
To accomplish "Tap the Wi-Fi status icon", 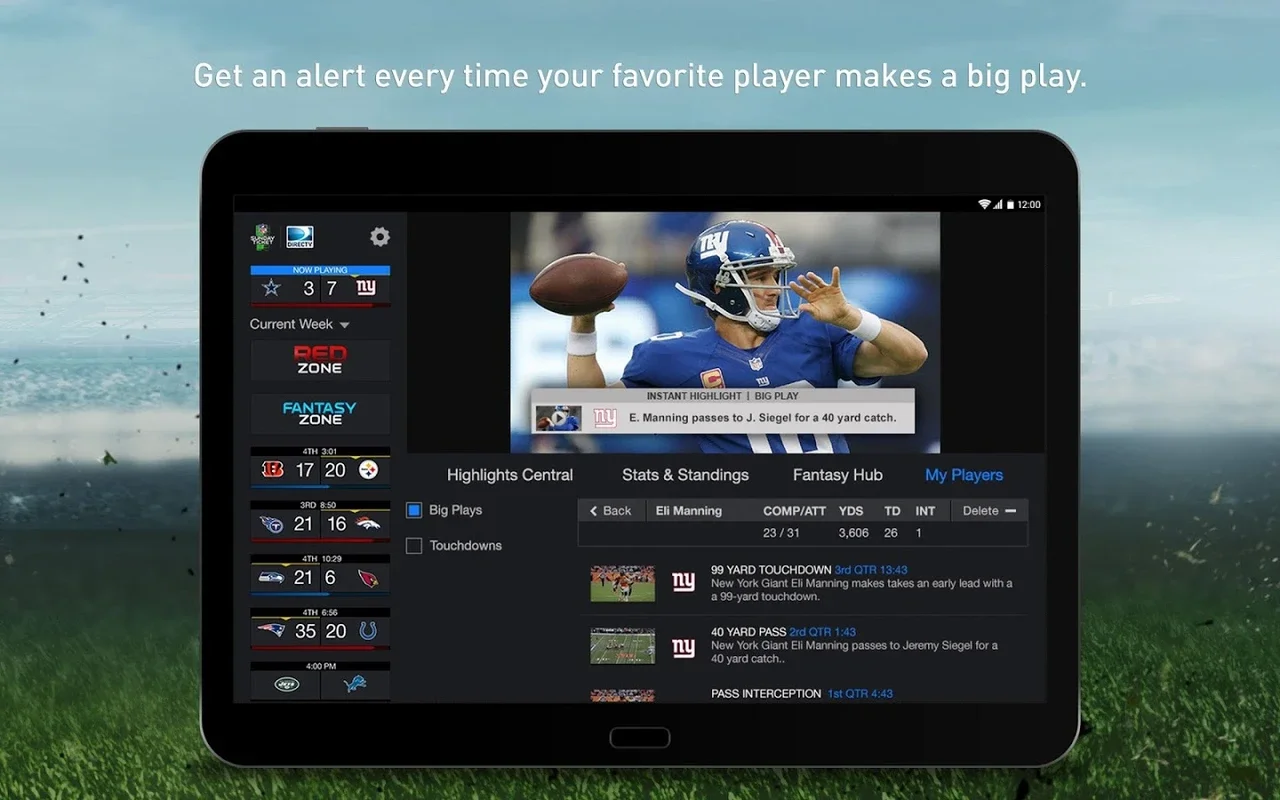I will pos(984,204).
